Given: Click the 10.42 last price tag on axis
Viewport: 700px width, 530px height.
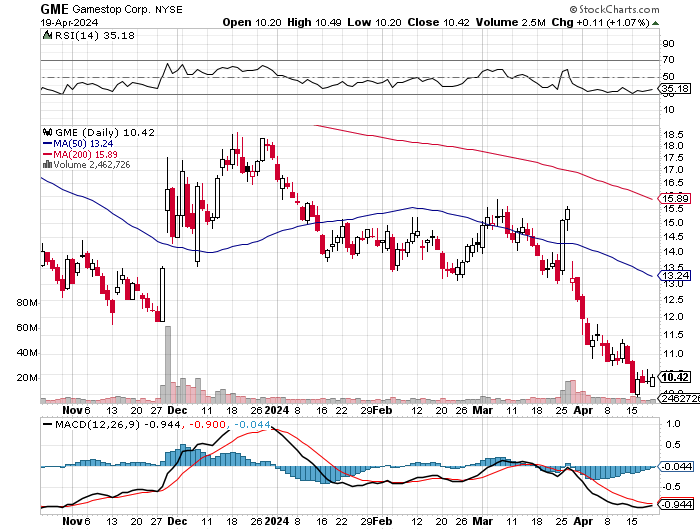Looking at the screenshot, I should [675, 377].
